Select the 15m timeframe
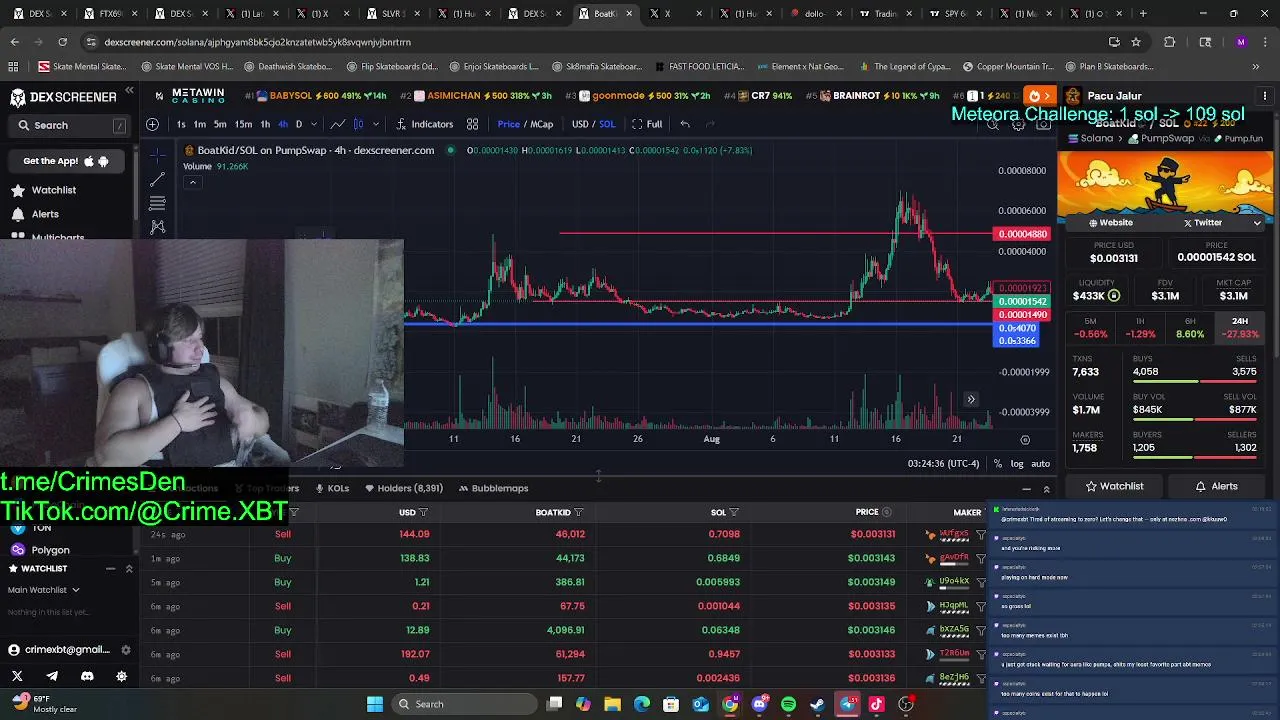This screenshot has height=720, width=1280. pos(243,124)
